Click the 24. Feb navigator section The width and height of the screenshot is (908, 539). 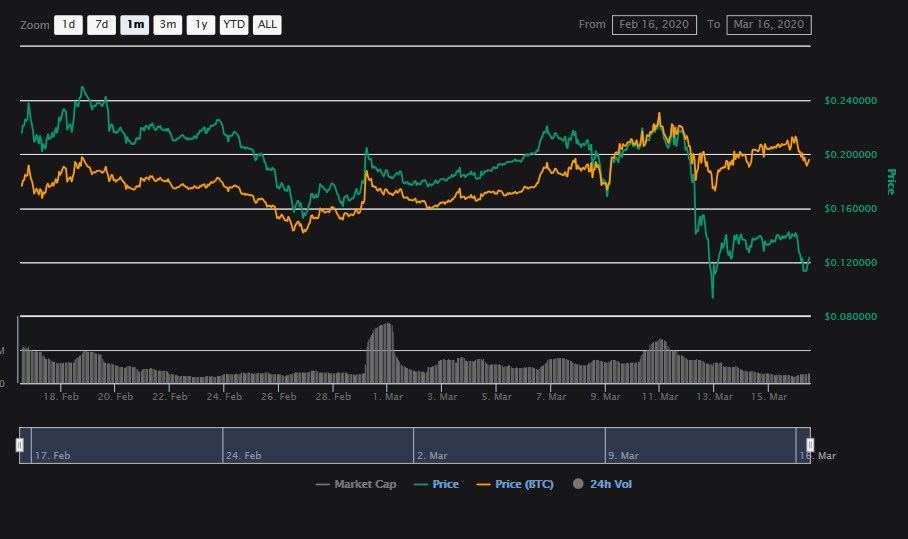point(318,445)
